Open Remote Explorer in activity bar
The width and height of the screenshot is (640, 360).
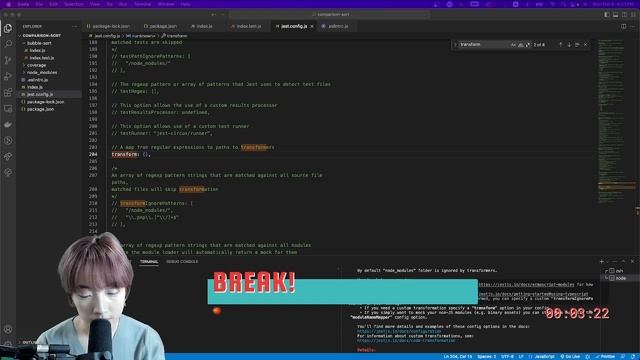[8, 109]
